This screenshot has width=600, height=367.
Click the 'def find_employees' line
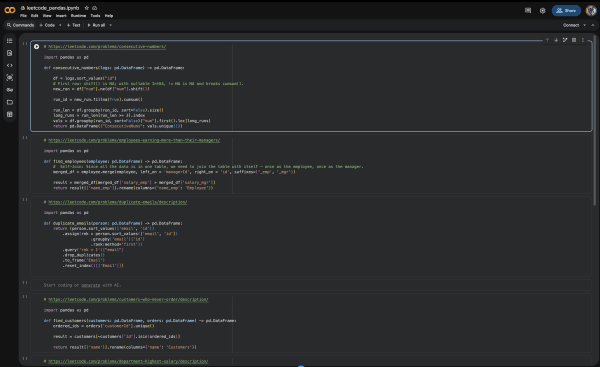(x=113, y=161)
